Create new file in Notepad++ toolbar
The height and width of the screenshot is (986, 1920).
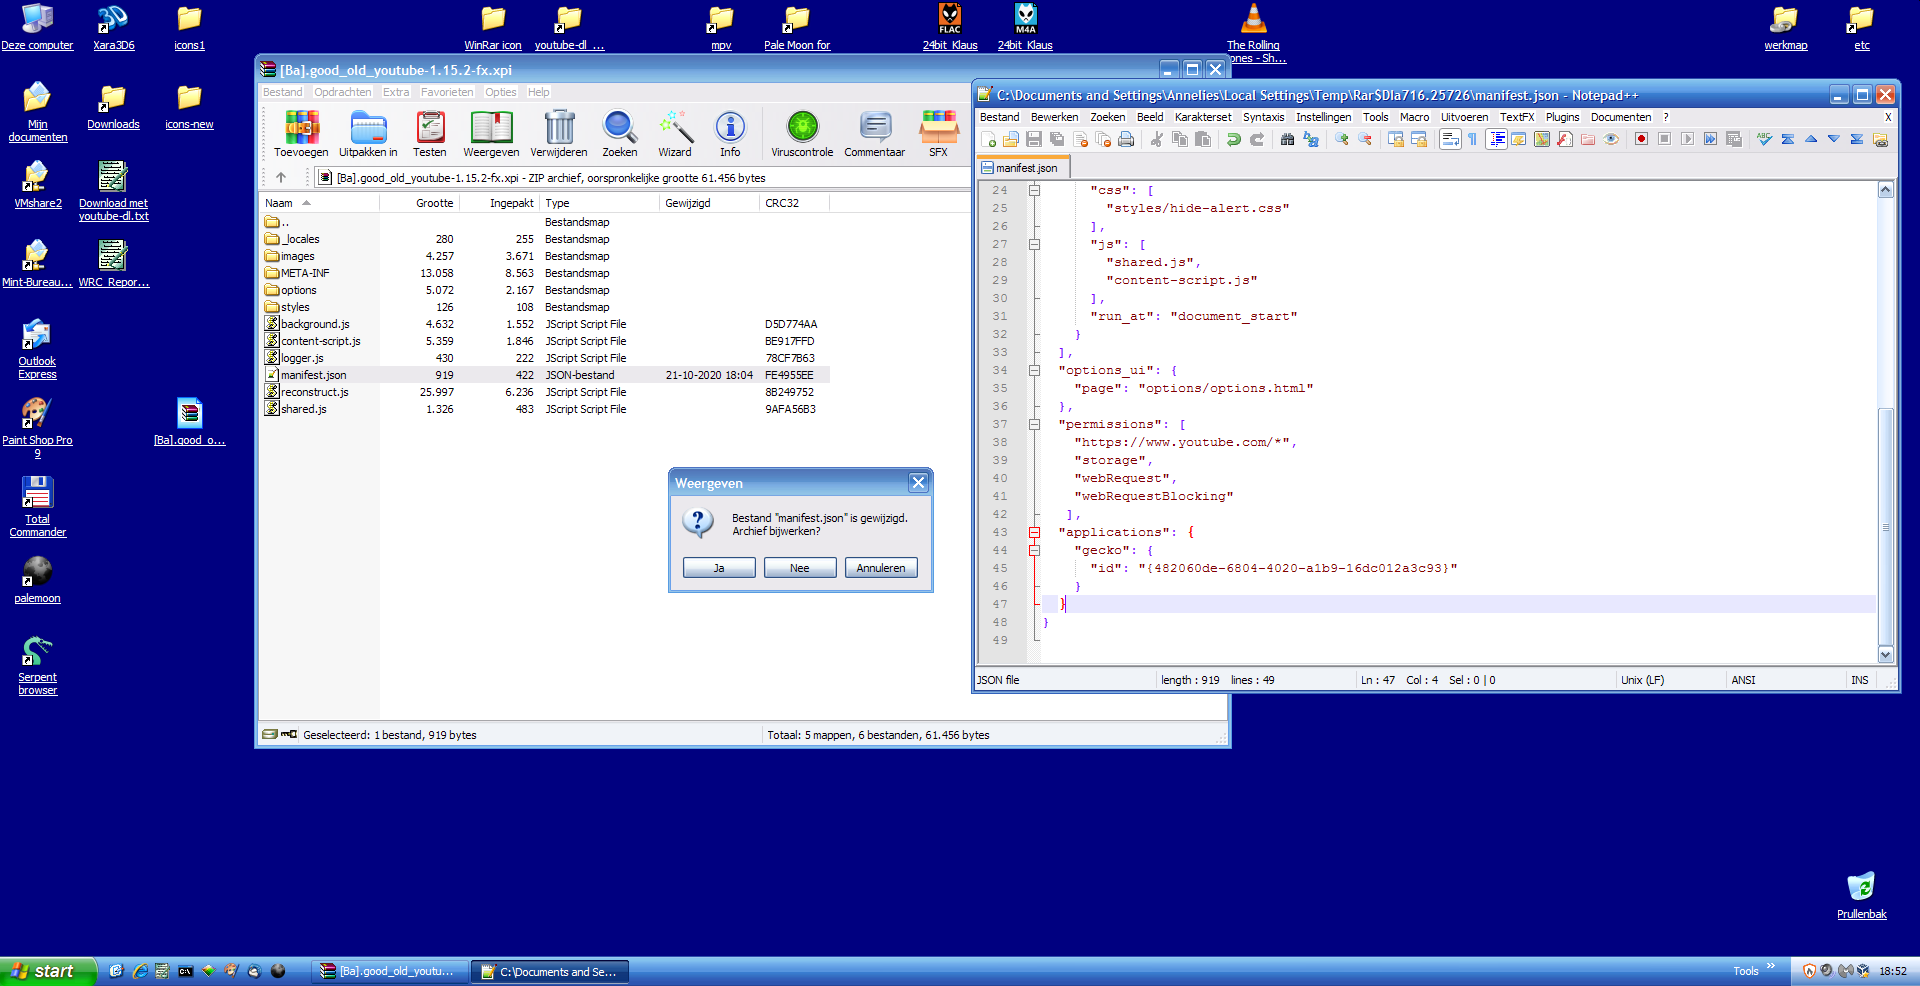pos(989,139)
